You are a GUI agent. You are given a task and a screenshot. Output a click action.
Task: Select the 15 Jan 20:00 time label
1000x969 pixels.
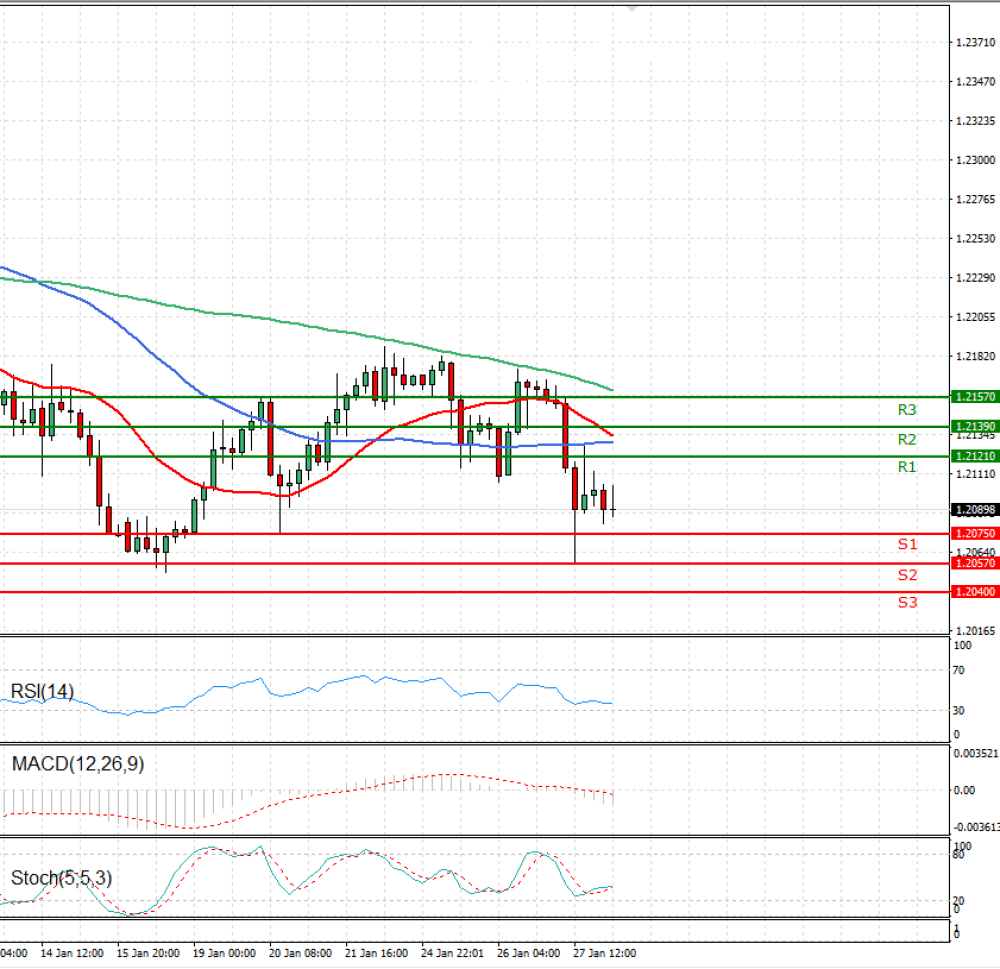(148, 953)
